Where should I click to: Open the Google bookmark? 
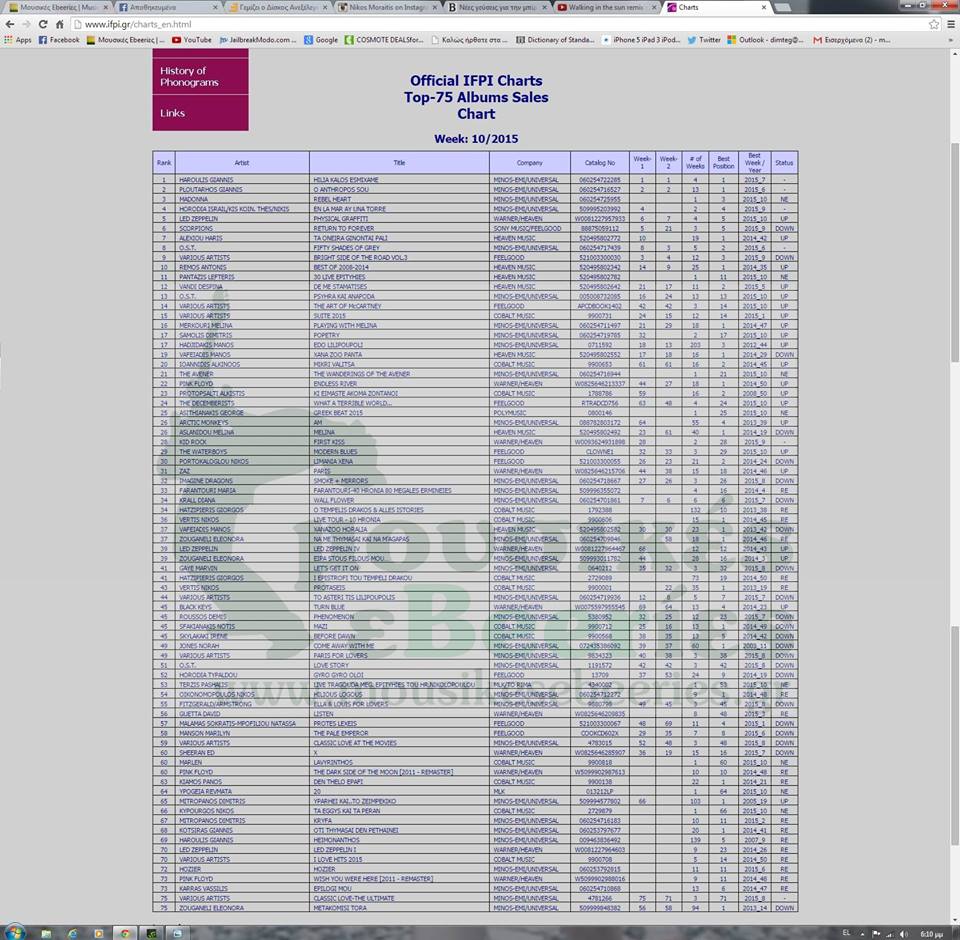[x=321, y=40]
